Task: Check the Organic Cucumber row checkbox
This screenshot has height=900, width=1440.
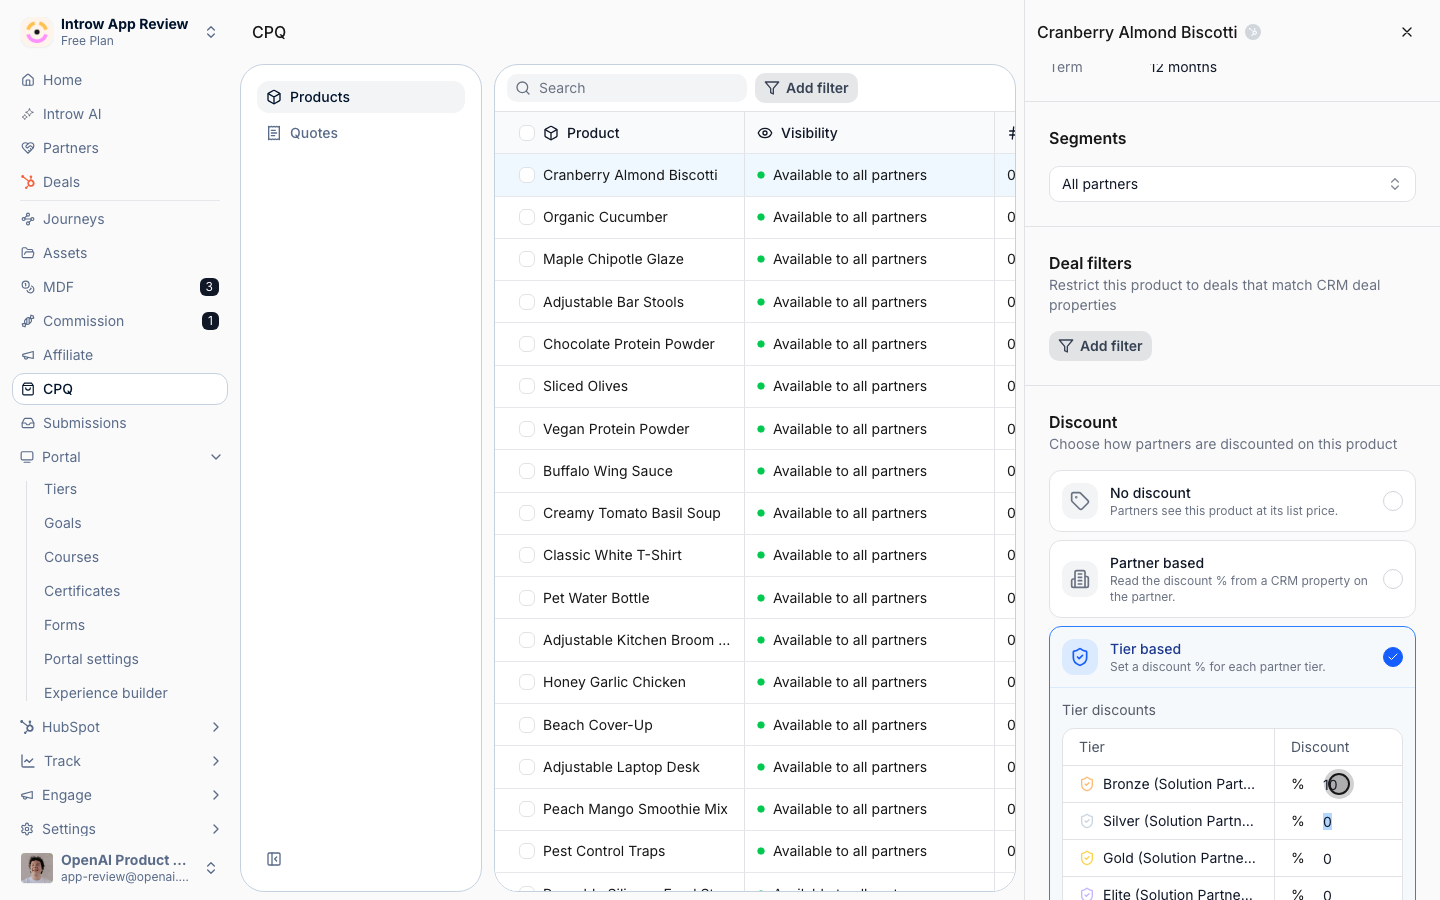Action: (527, 217)
